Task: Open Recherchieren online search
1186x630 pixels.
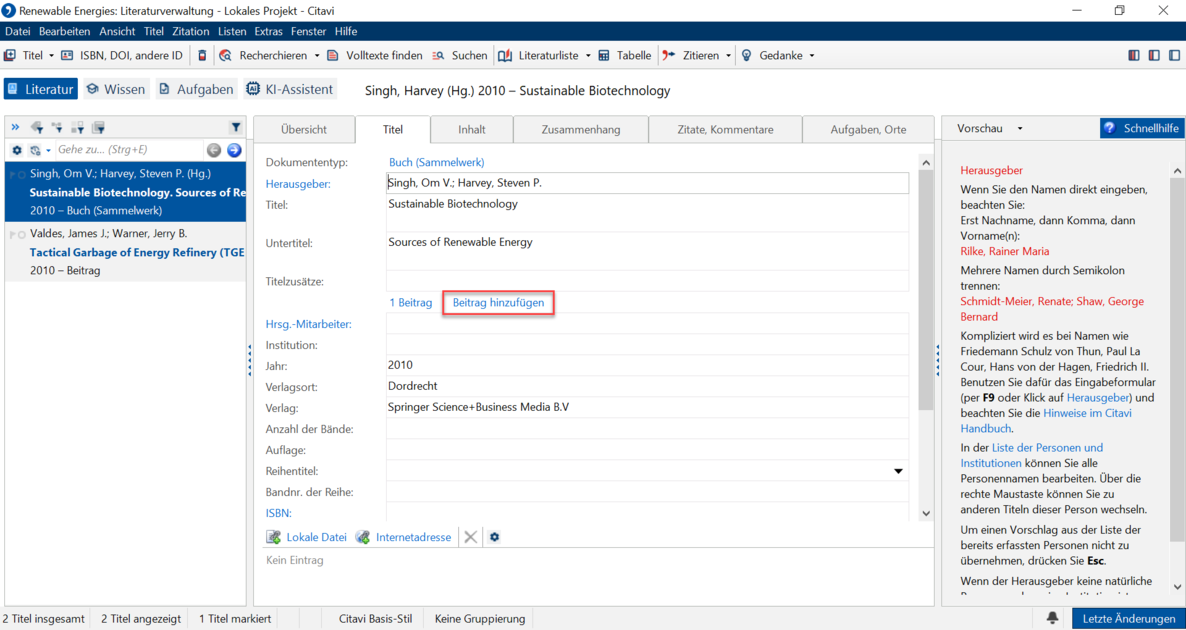Action: tap(265, 55)
